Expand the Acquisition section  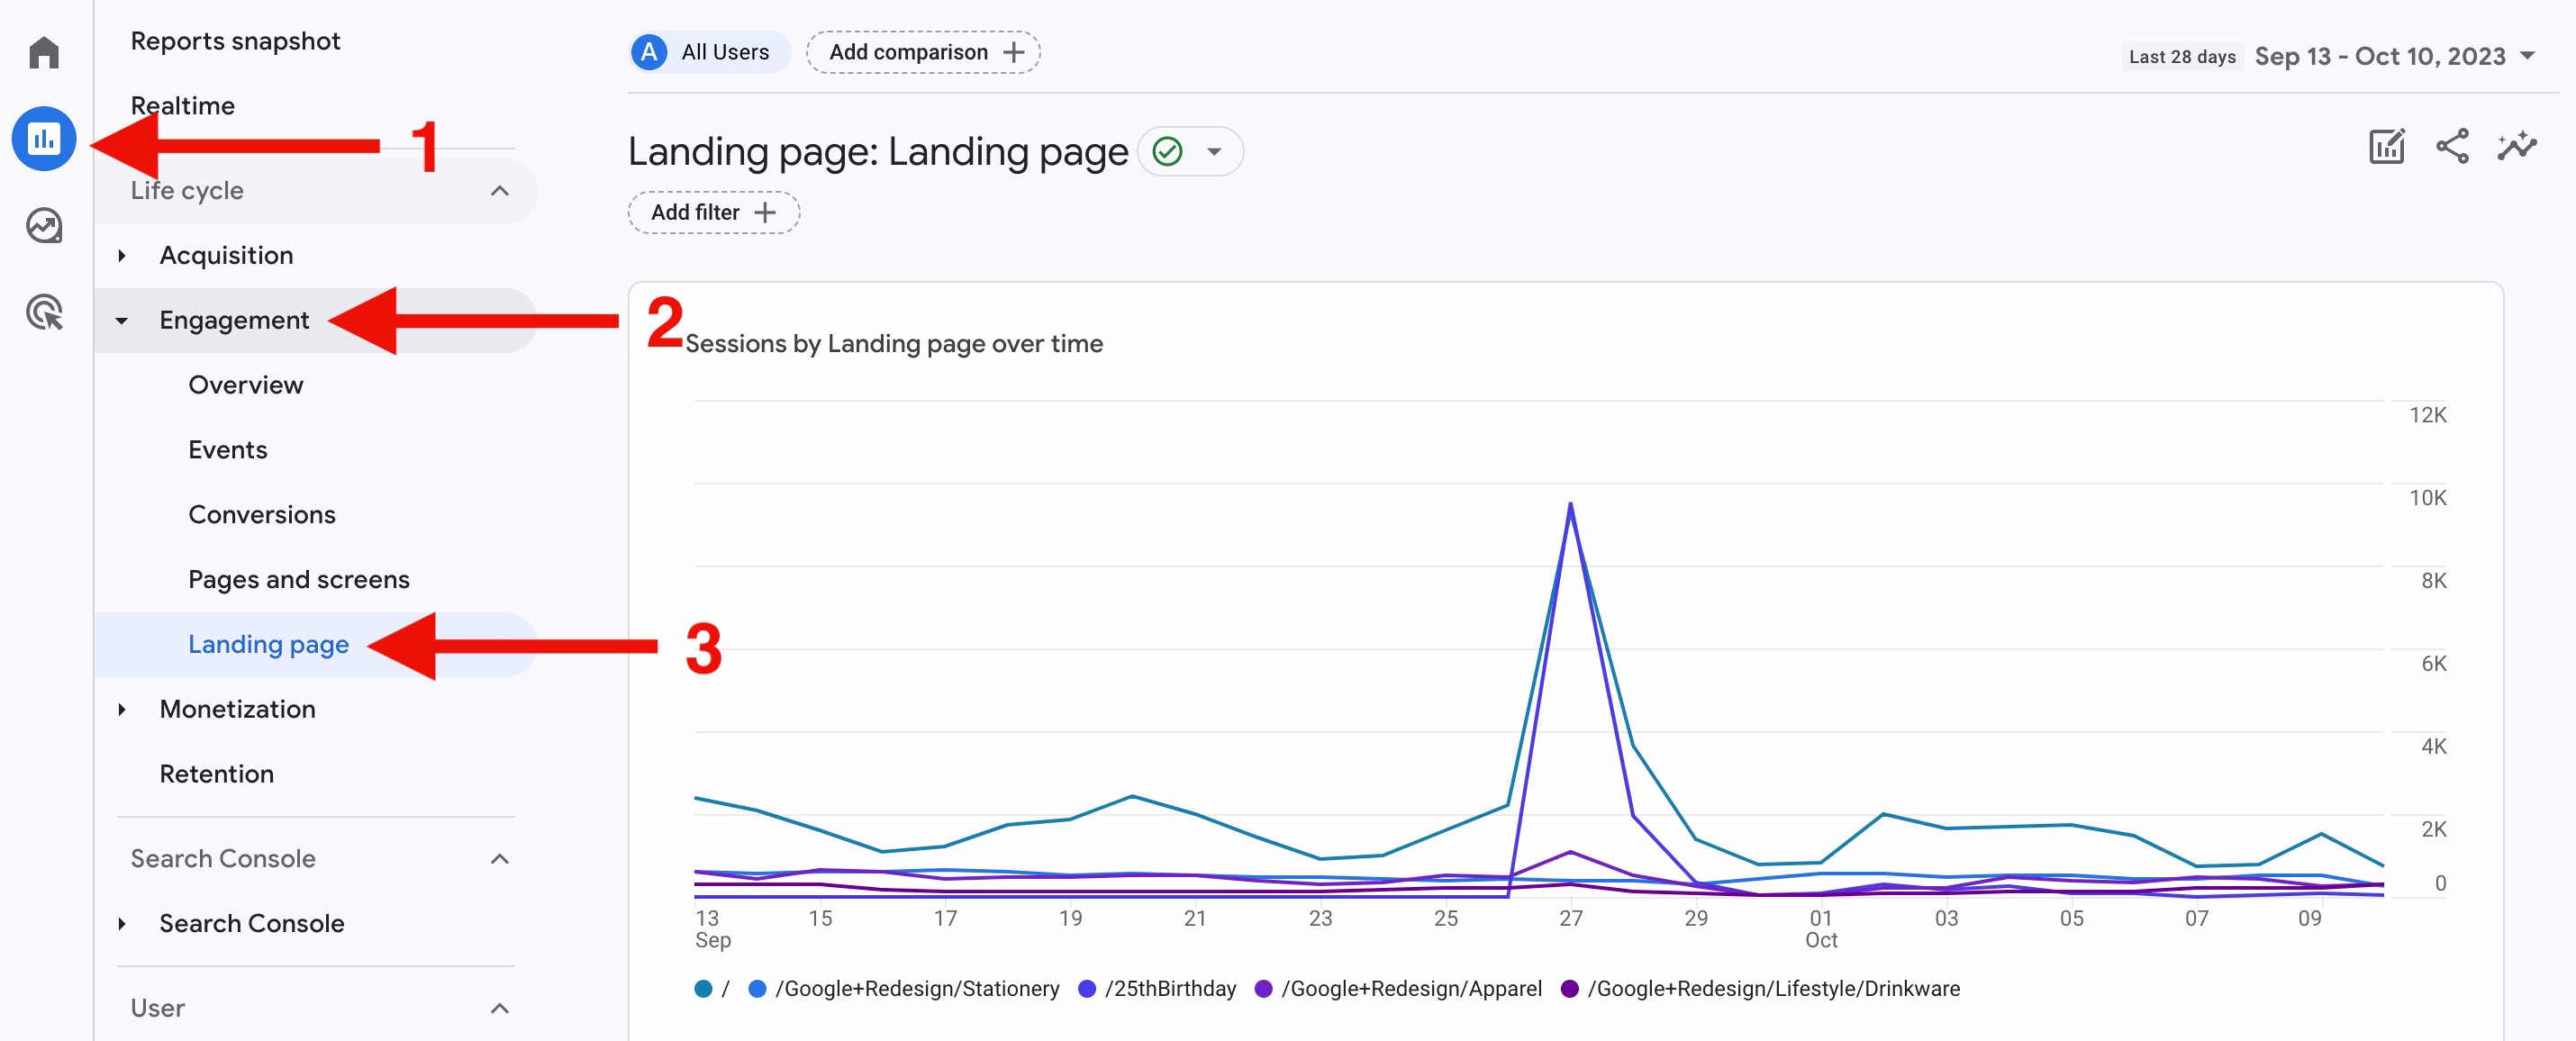[x=226, y=255]
